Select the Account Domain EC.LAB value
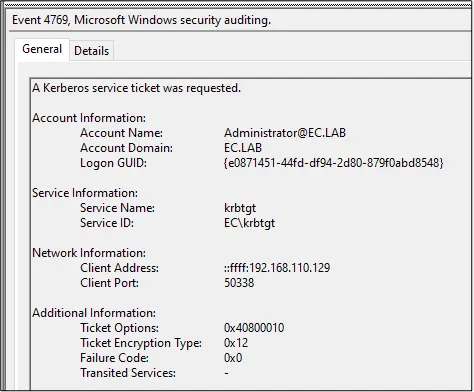Image resolution: width=474 pixels, height=392 pixels. coord(243,148)
